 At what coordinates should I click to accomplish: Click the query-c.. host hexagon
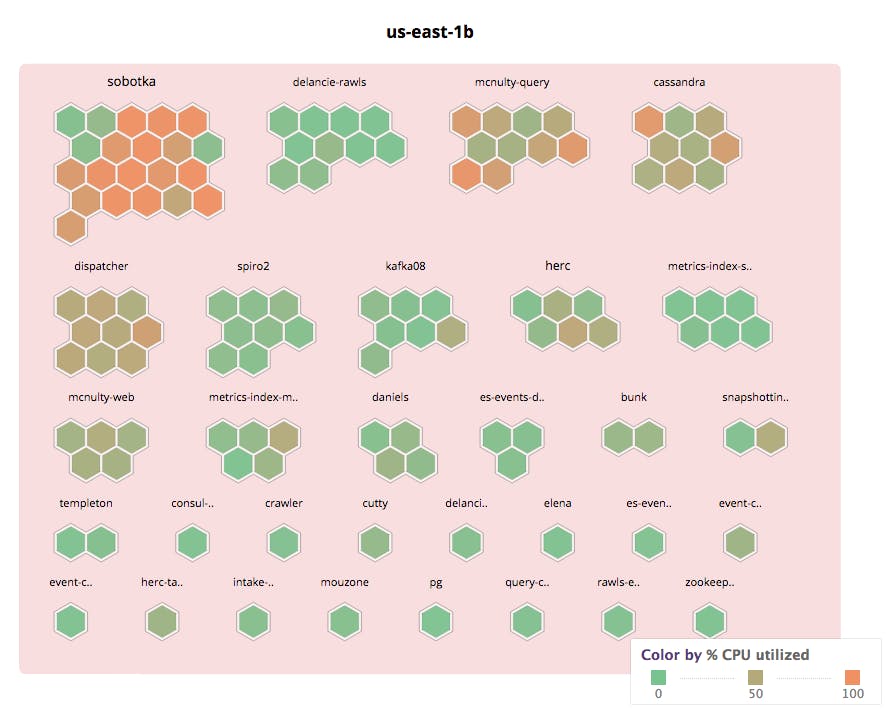527,621
